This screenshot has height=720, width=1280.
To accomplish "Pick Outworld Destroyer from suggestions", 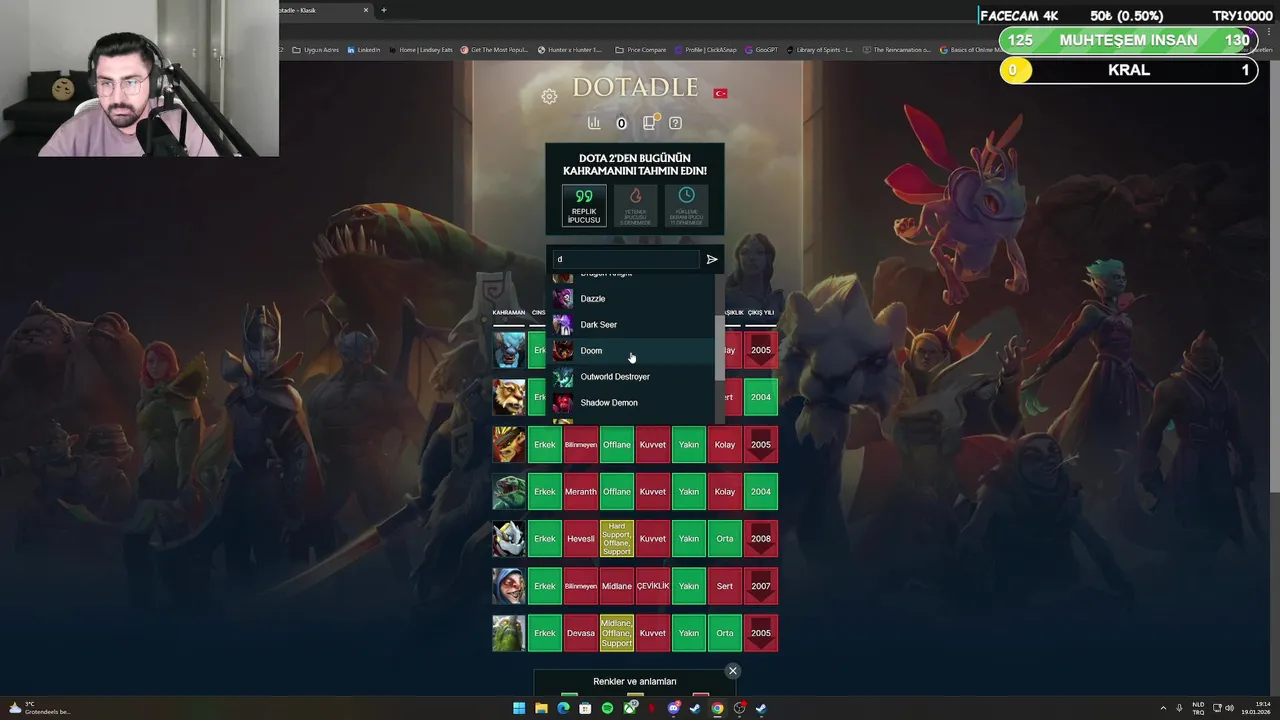I will 633,376.
